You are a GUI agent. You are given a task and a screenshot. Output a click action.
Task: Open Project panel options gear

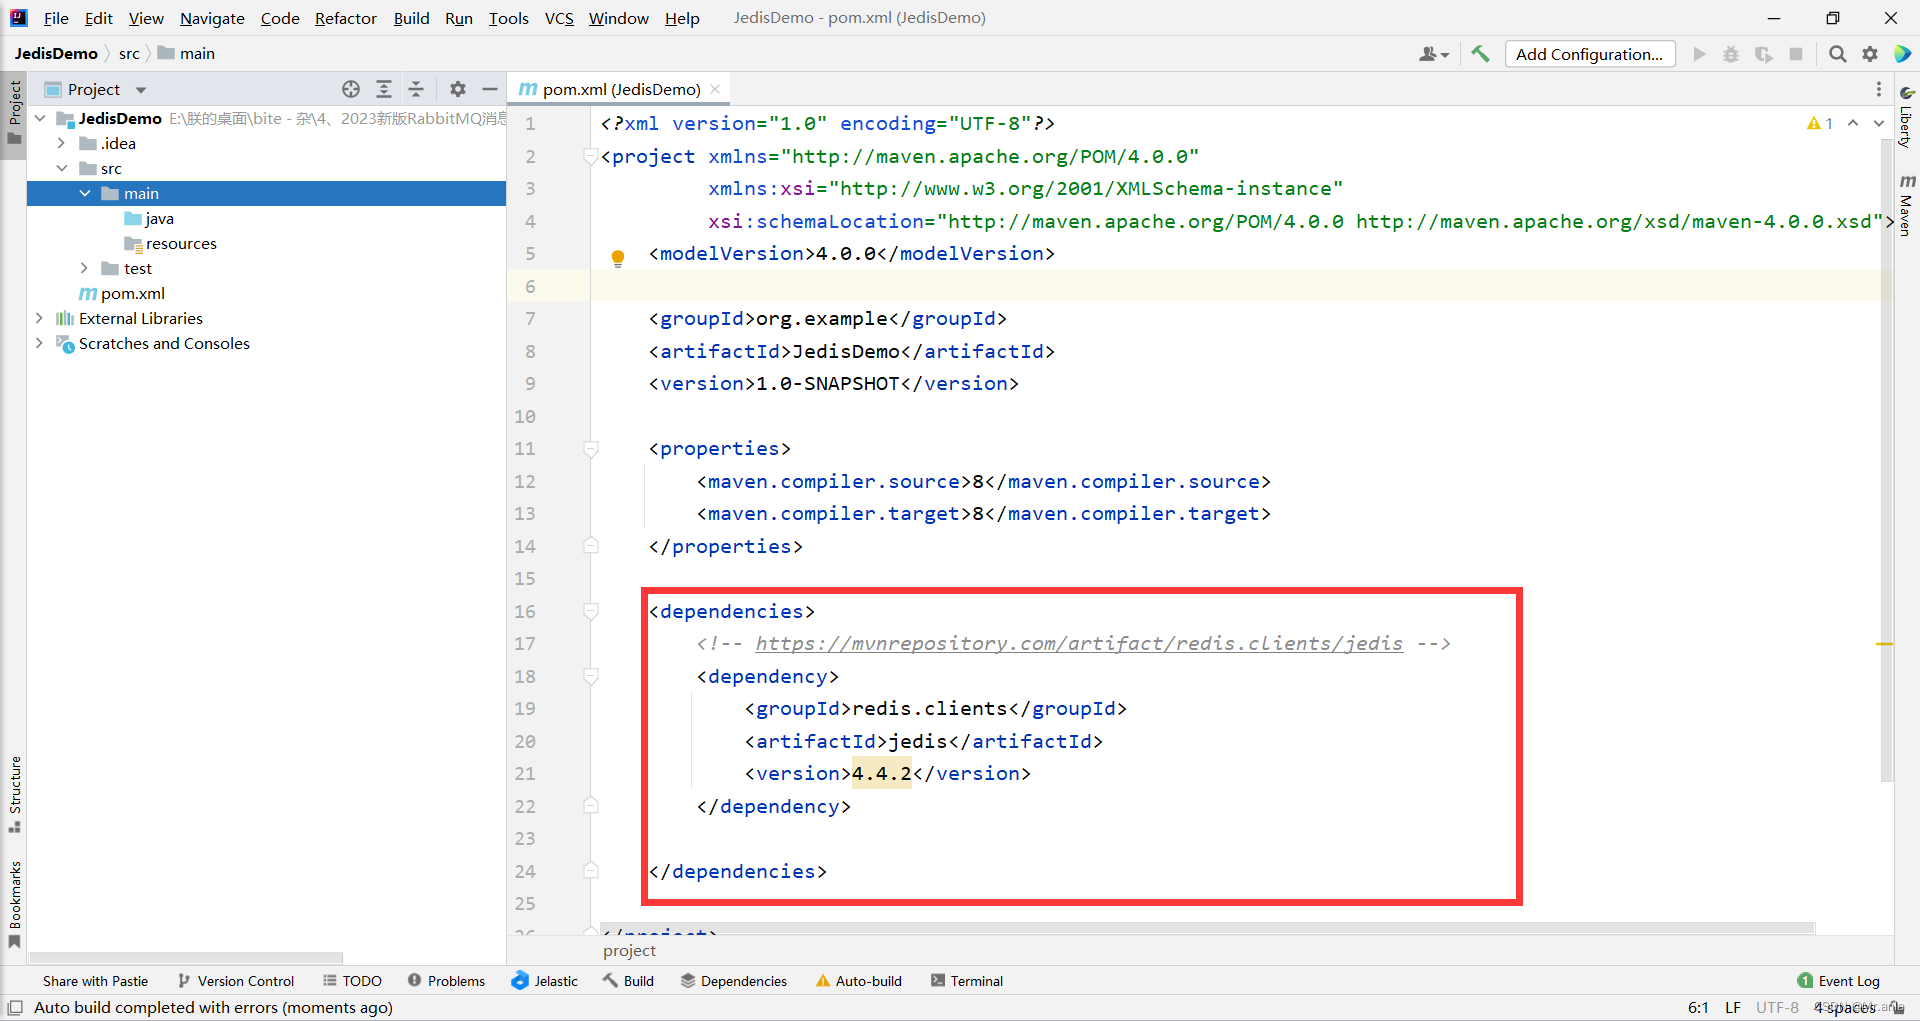tap(458, 89)
